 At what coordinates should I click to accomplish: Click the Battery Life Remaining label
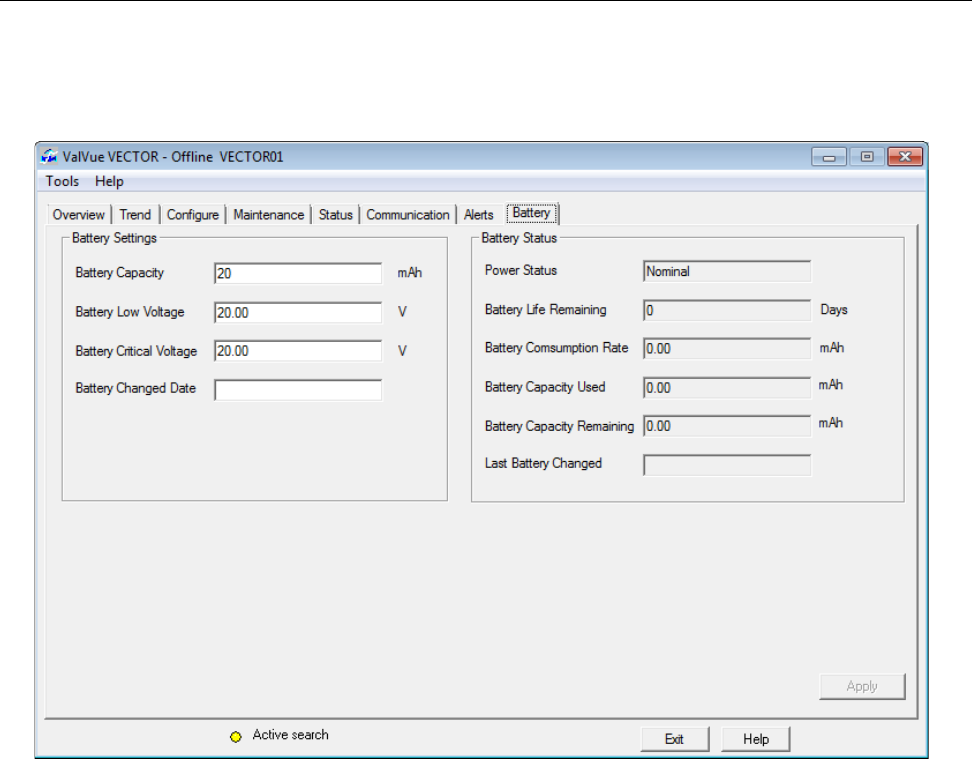point(546,309)
